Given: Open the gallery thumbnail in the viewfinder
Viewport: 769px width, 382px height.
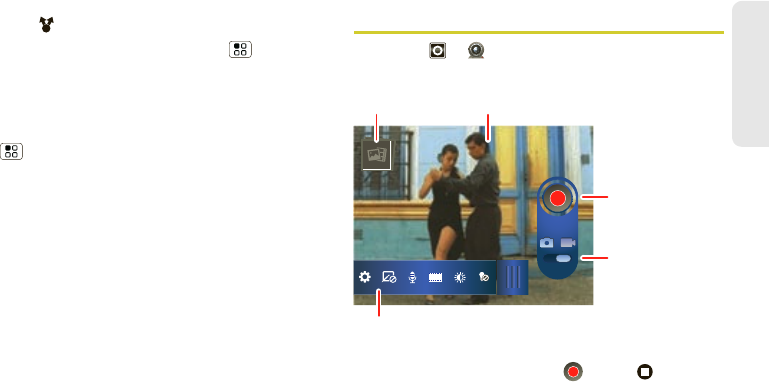Looking at the screenshot, I should click(x=377, y=155).
